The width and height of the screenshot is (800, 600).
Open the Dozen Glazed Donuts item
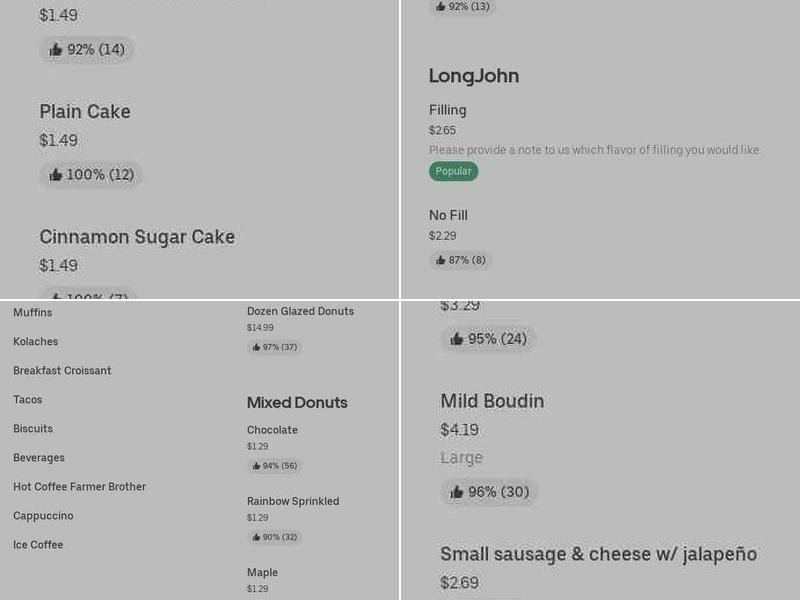point(301,311)
